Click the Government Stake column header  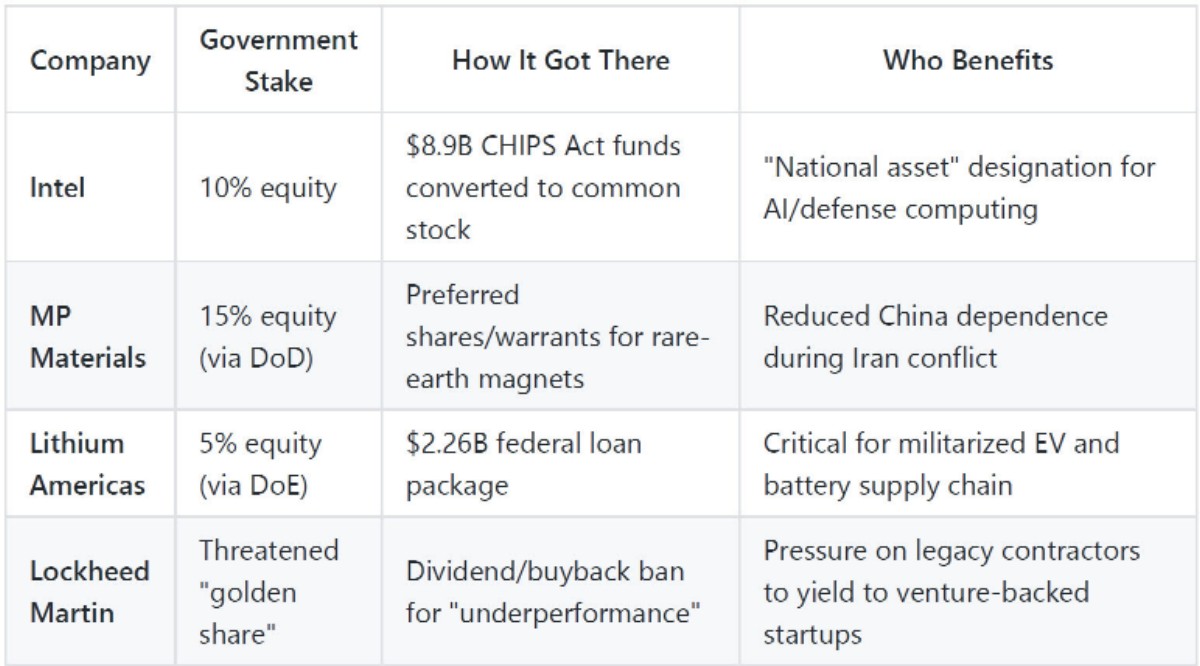coord(280,61)
